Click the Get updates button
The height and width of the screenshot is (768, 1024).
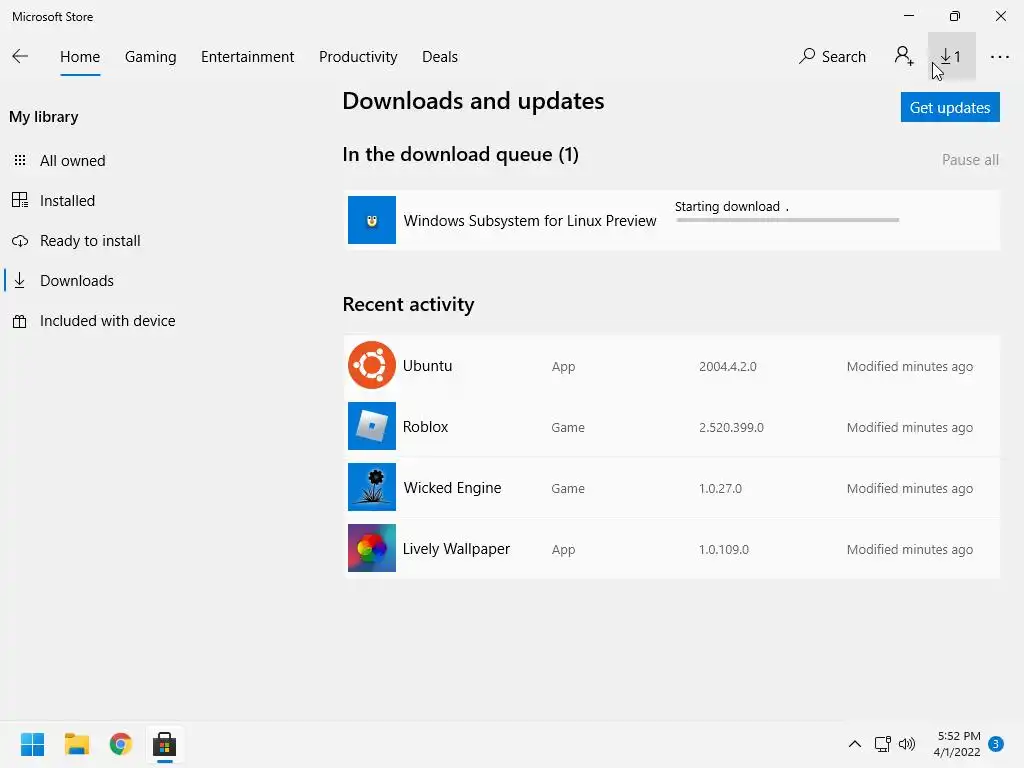(950, 107)
